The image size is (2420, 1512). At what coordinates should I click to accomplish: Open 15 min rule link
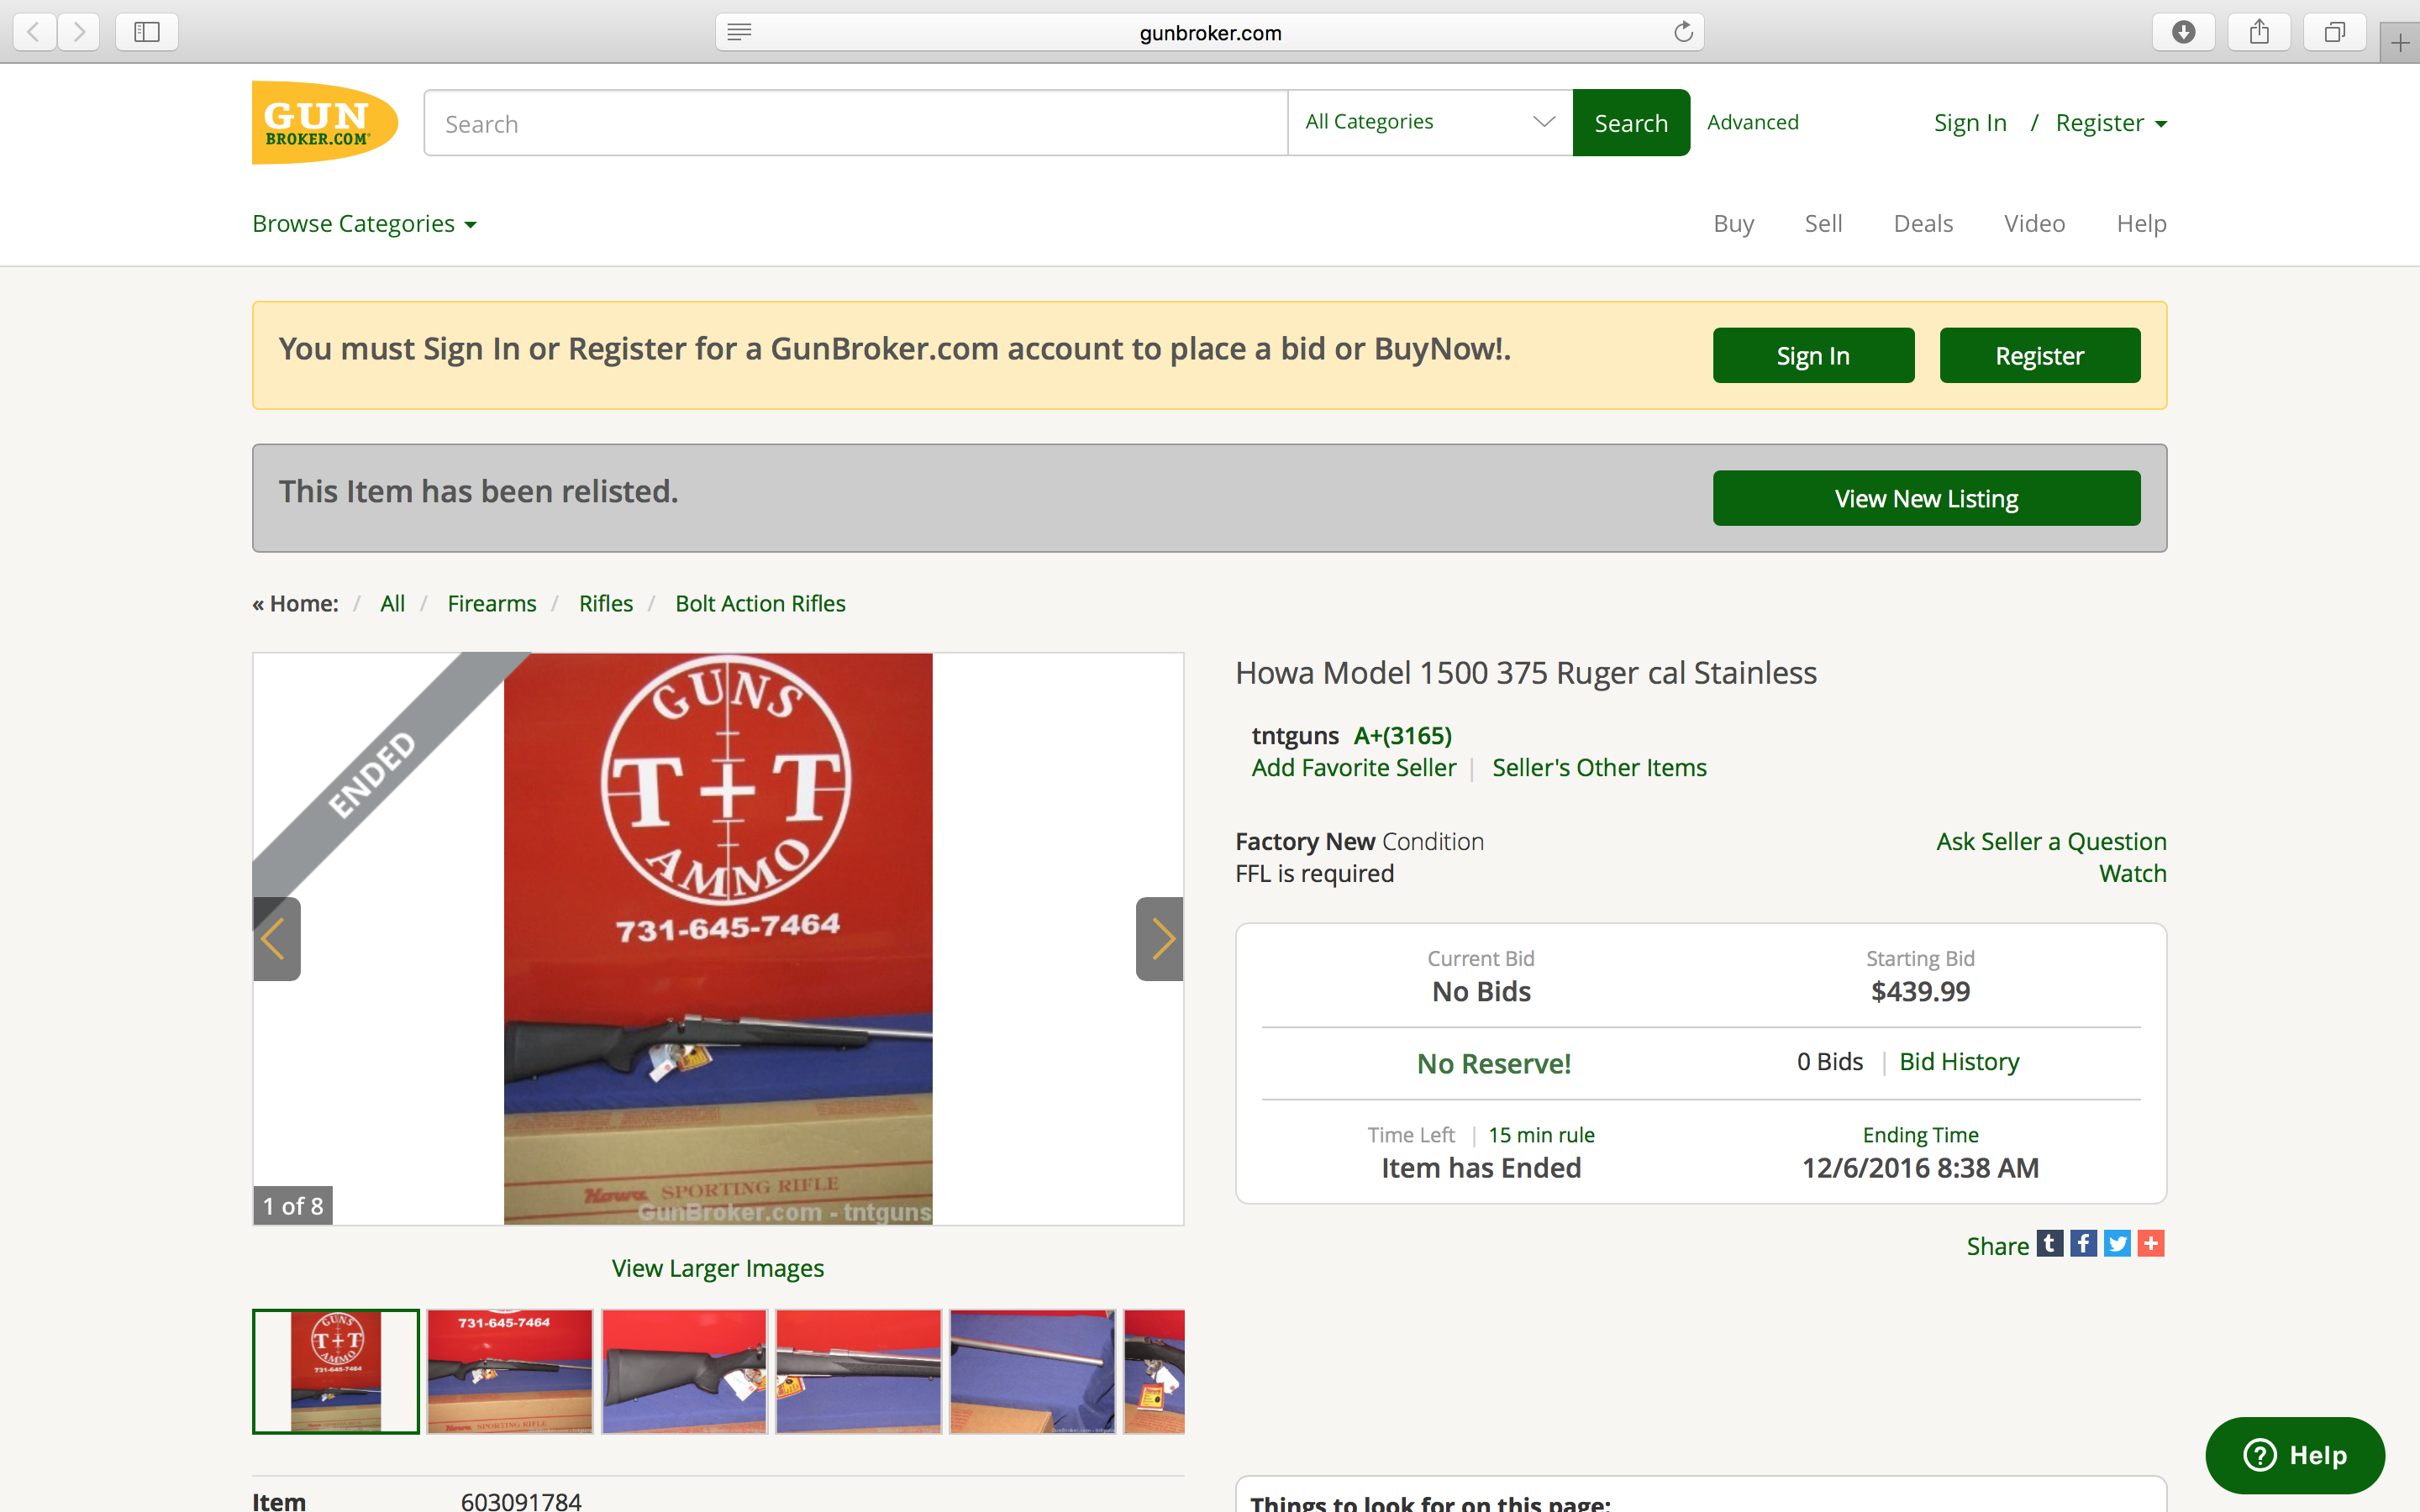click(1541, 1135)
